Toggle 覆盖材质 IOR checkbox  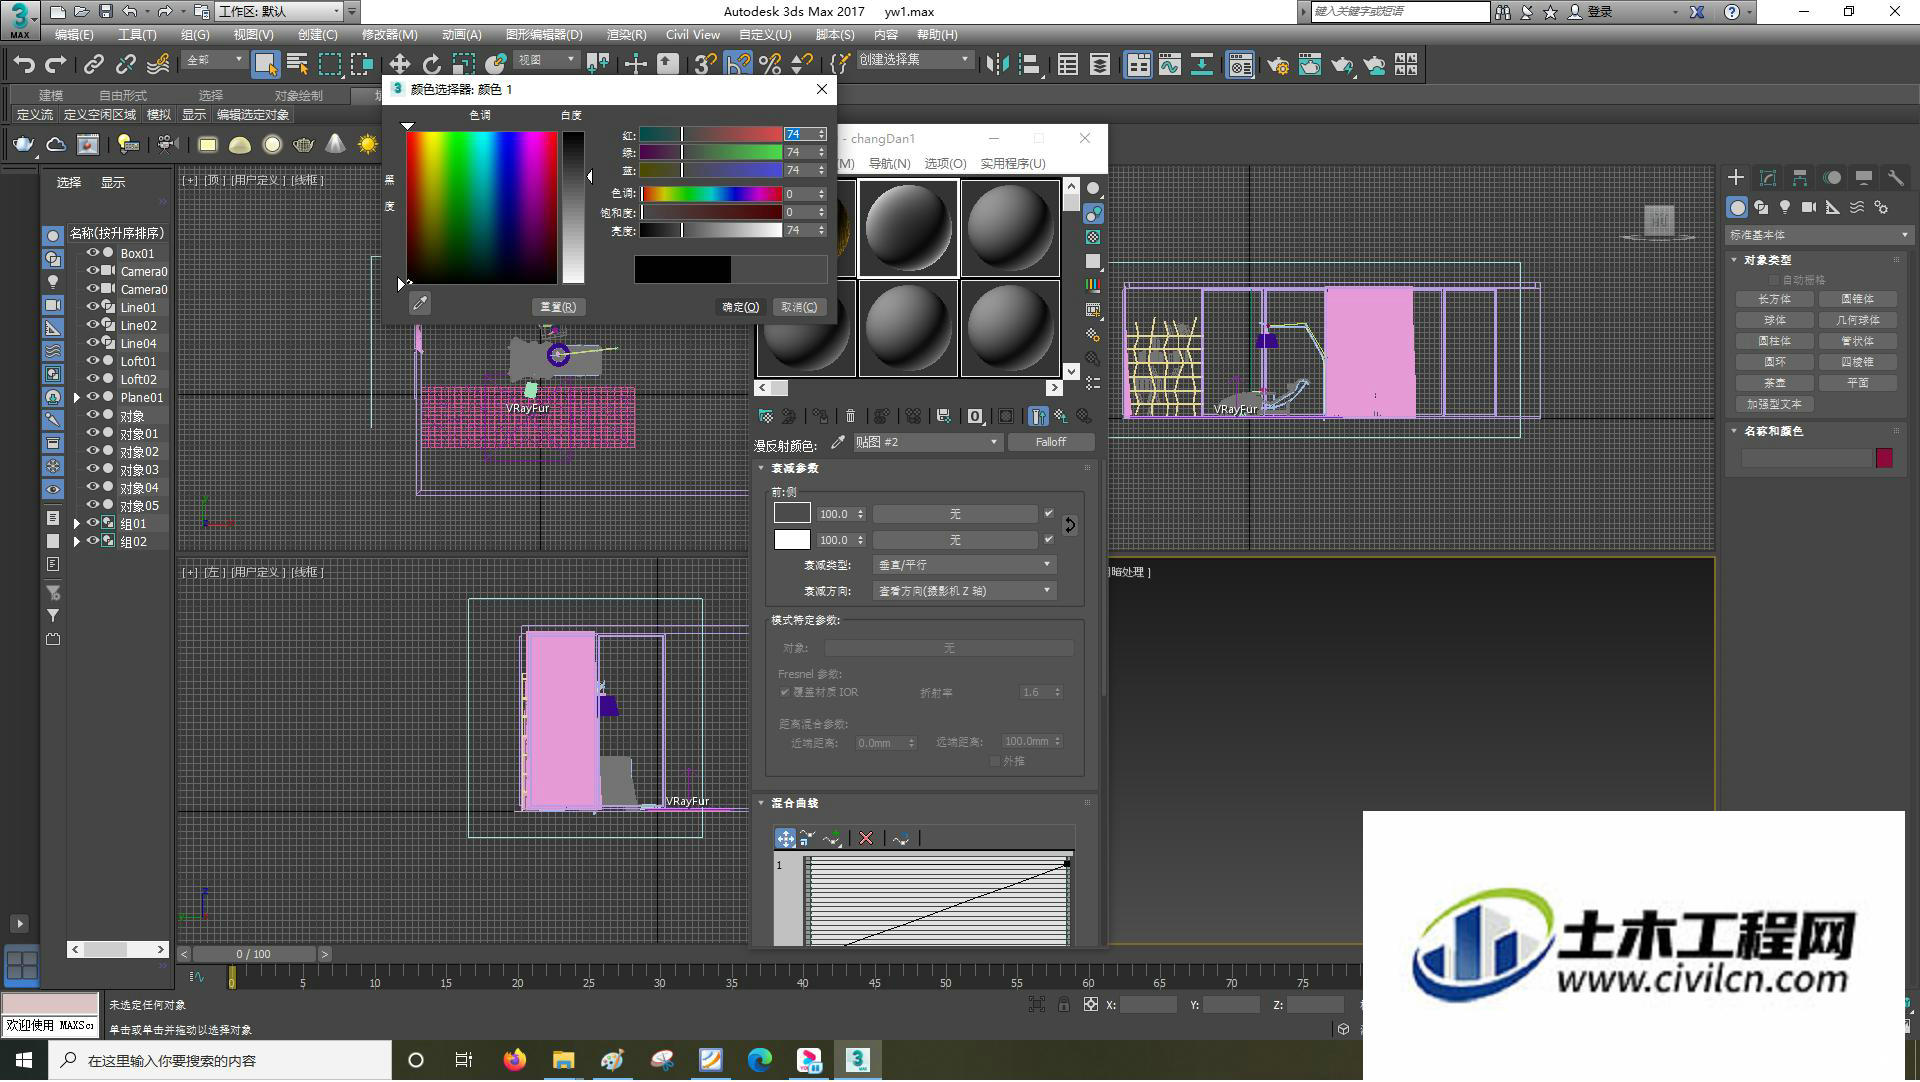coord(785,692)
